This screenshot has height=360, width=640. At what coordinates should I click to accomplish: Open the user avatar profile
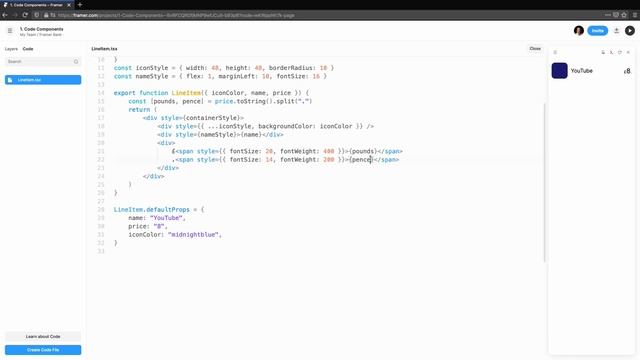click(x=579, y=31)
